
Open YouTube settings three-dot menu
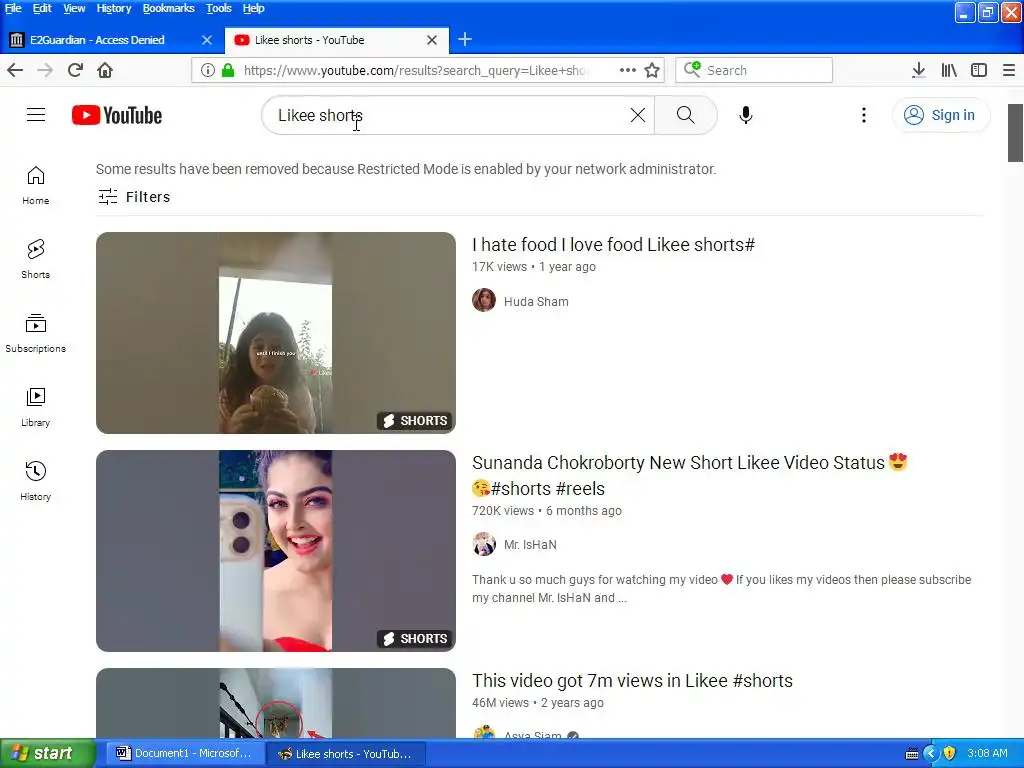pyautogui.click(x=864, y=115)
